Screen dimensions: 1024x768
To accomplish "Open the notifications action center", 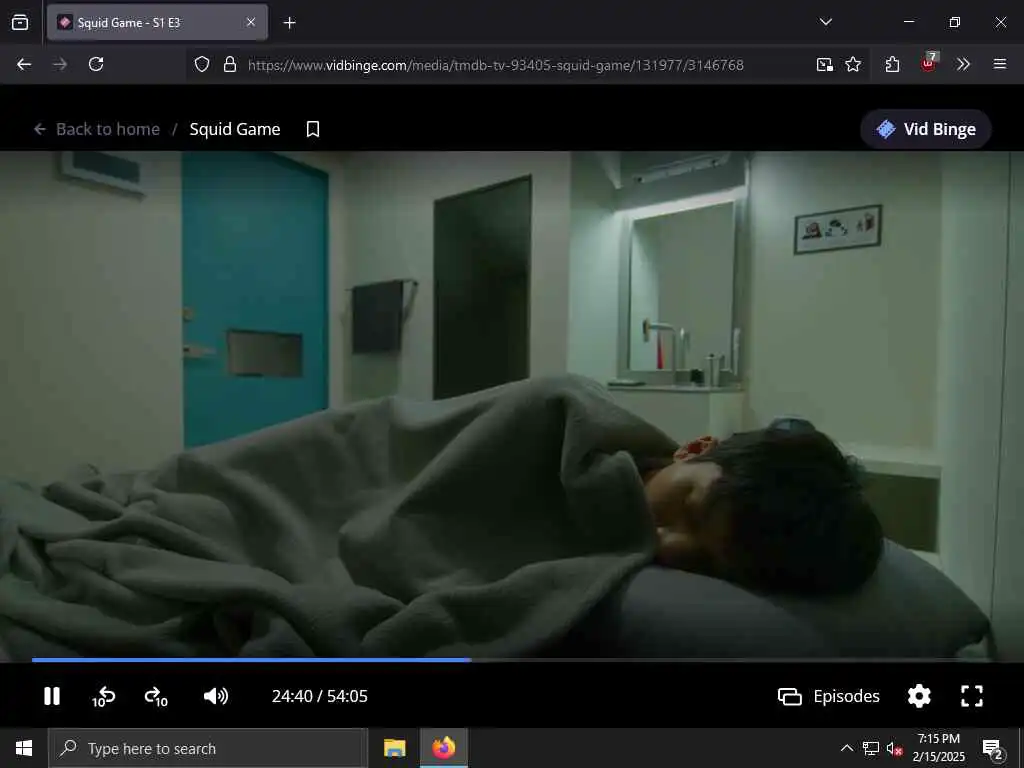I will (x=993, y=749).
